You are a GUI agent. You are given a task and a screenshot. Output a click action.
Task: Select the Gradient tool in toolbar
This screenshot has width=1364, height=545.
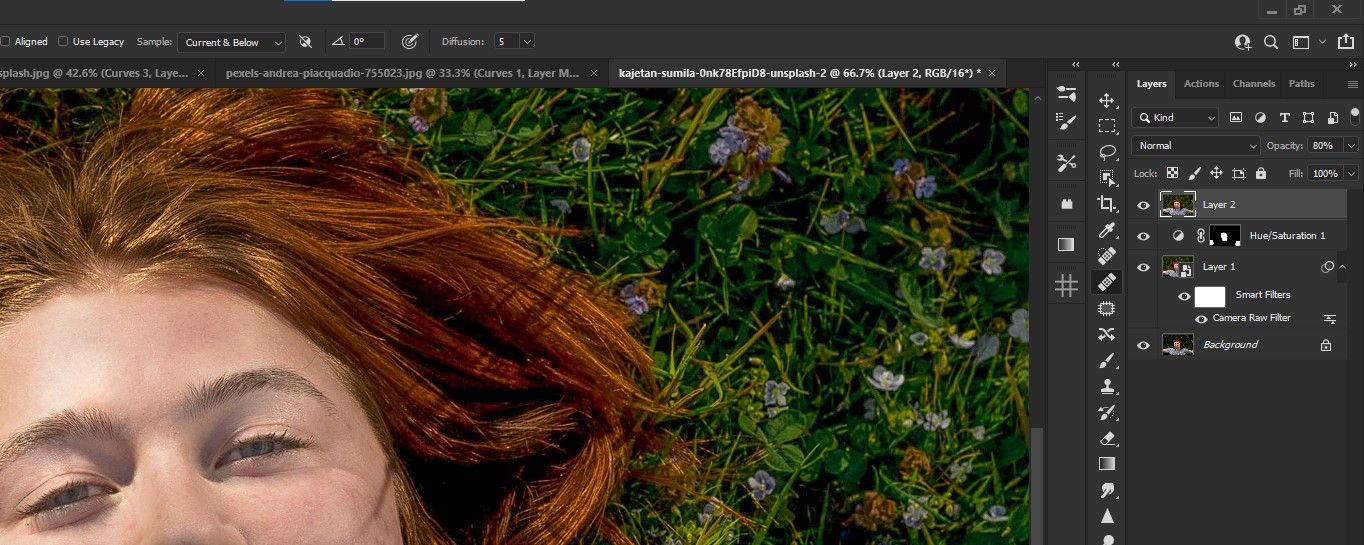pyautogui.click(x=1107, y=464)
